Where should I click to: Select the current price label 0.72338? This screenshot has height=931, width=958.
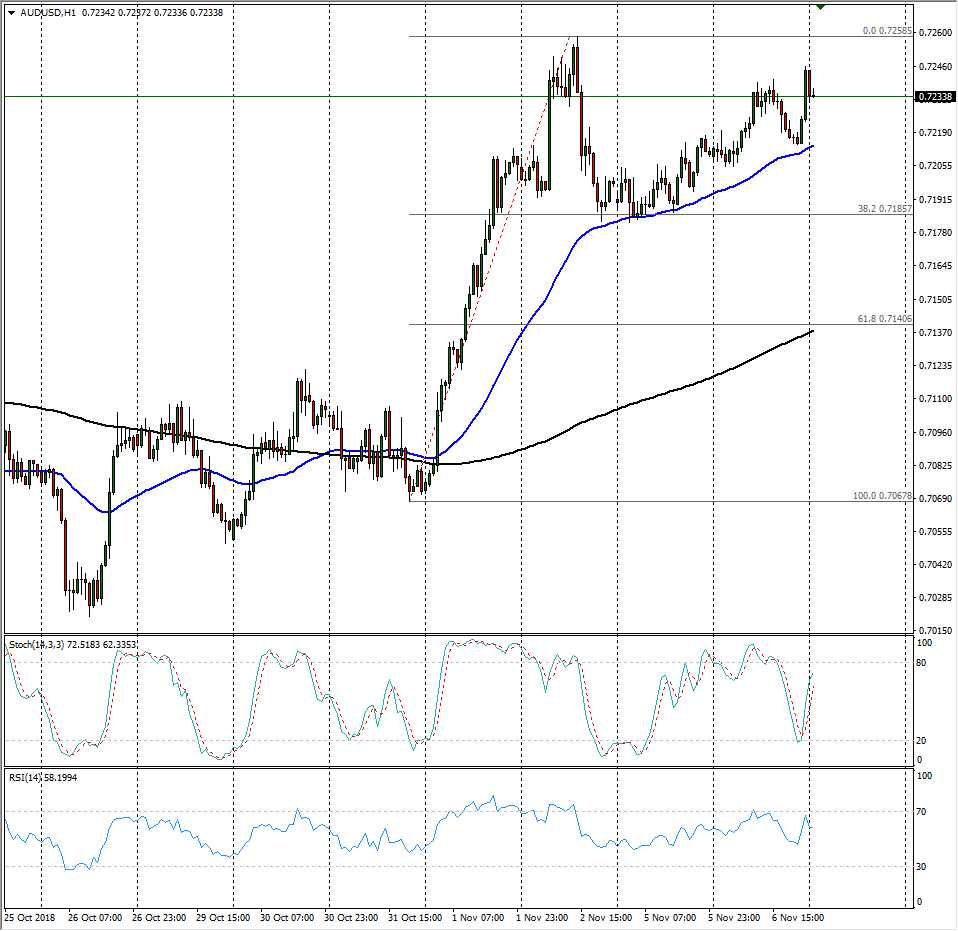[x=936, y=97]
